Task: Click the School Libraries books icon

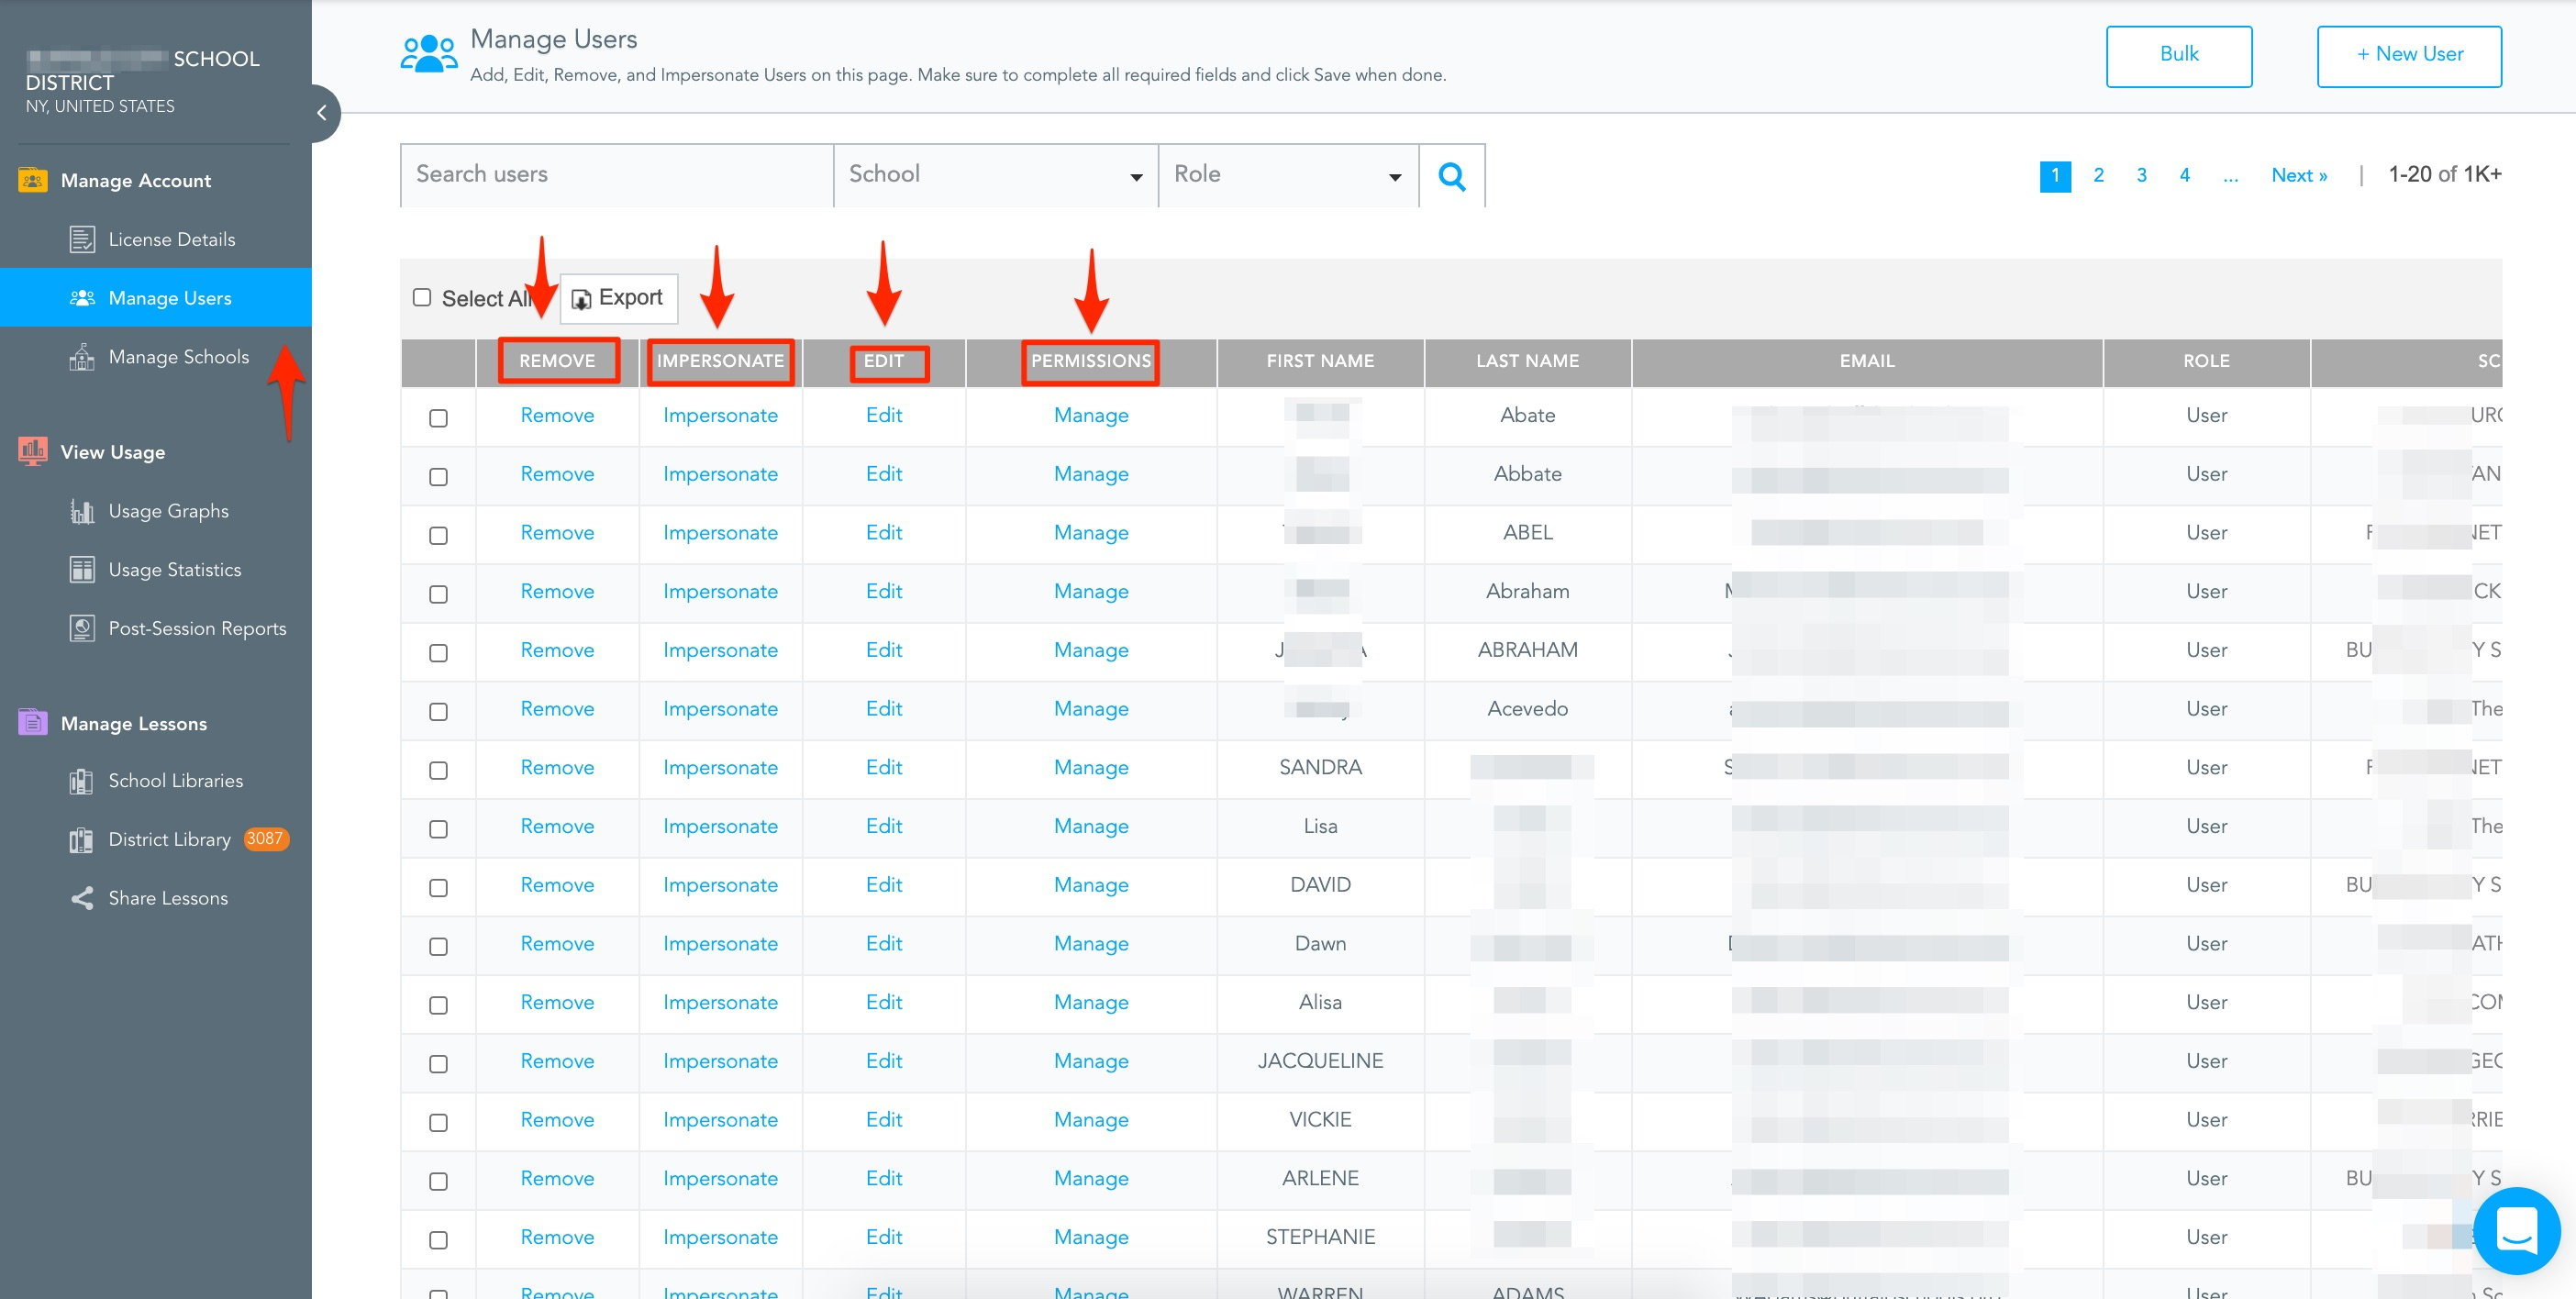Action: coord(82,781)
